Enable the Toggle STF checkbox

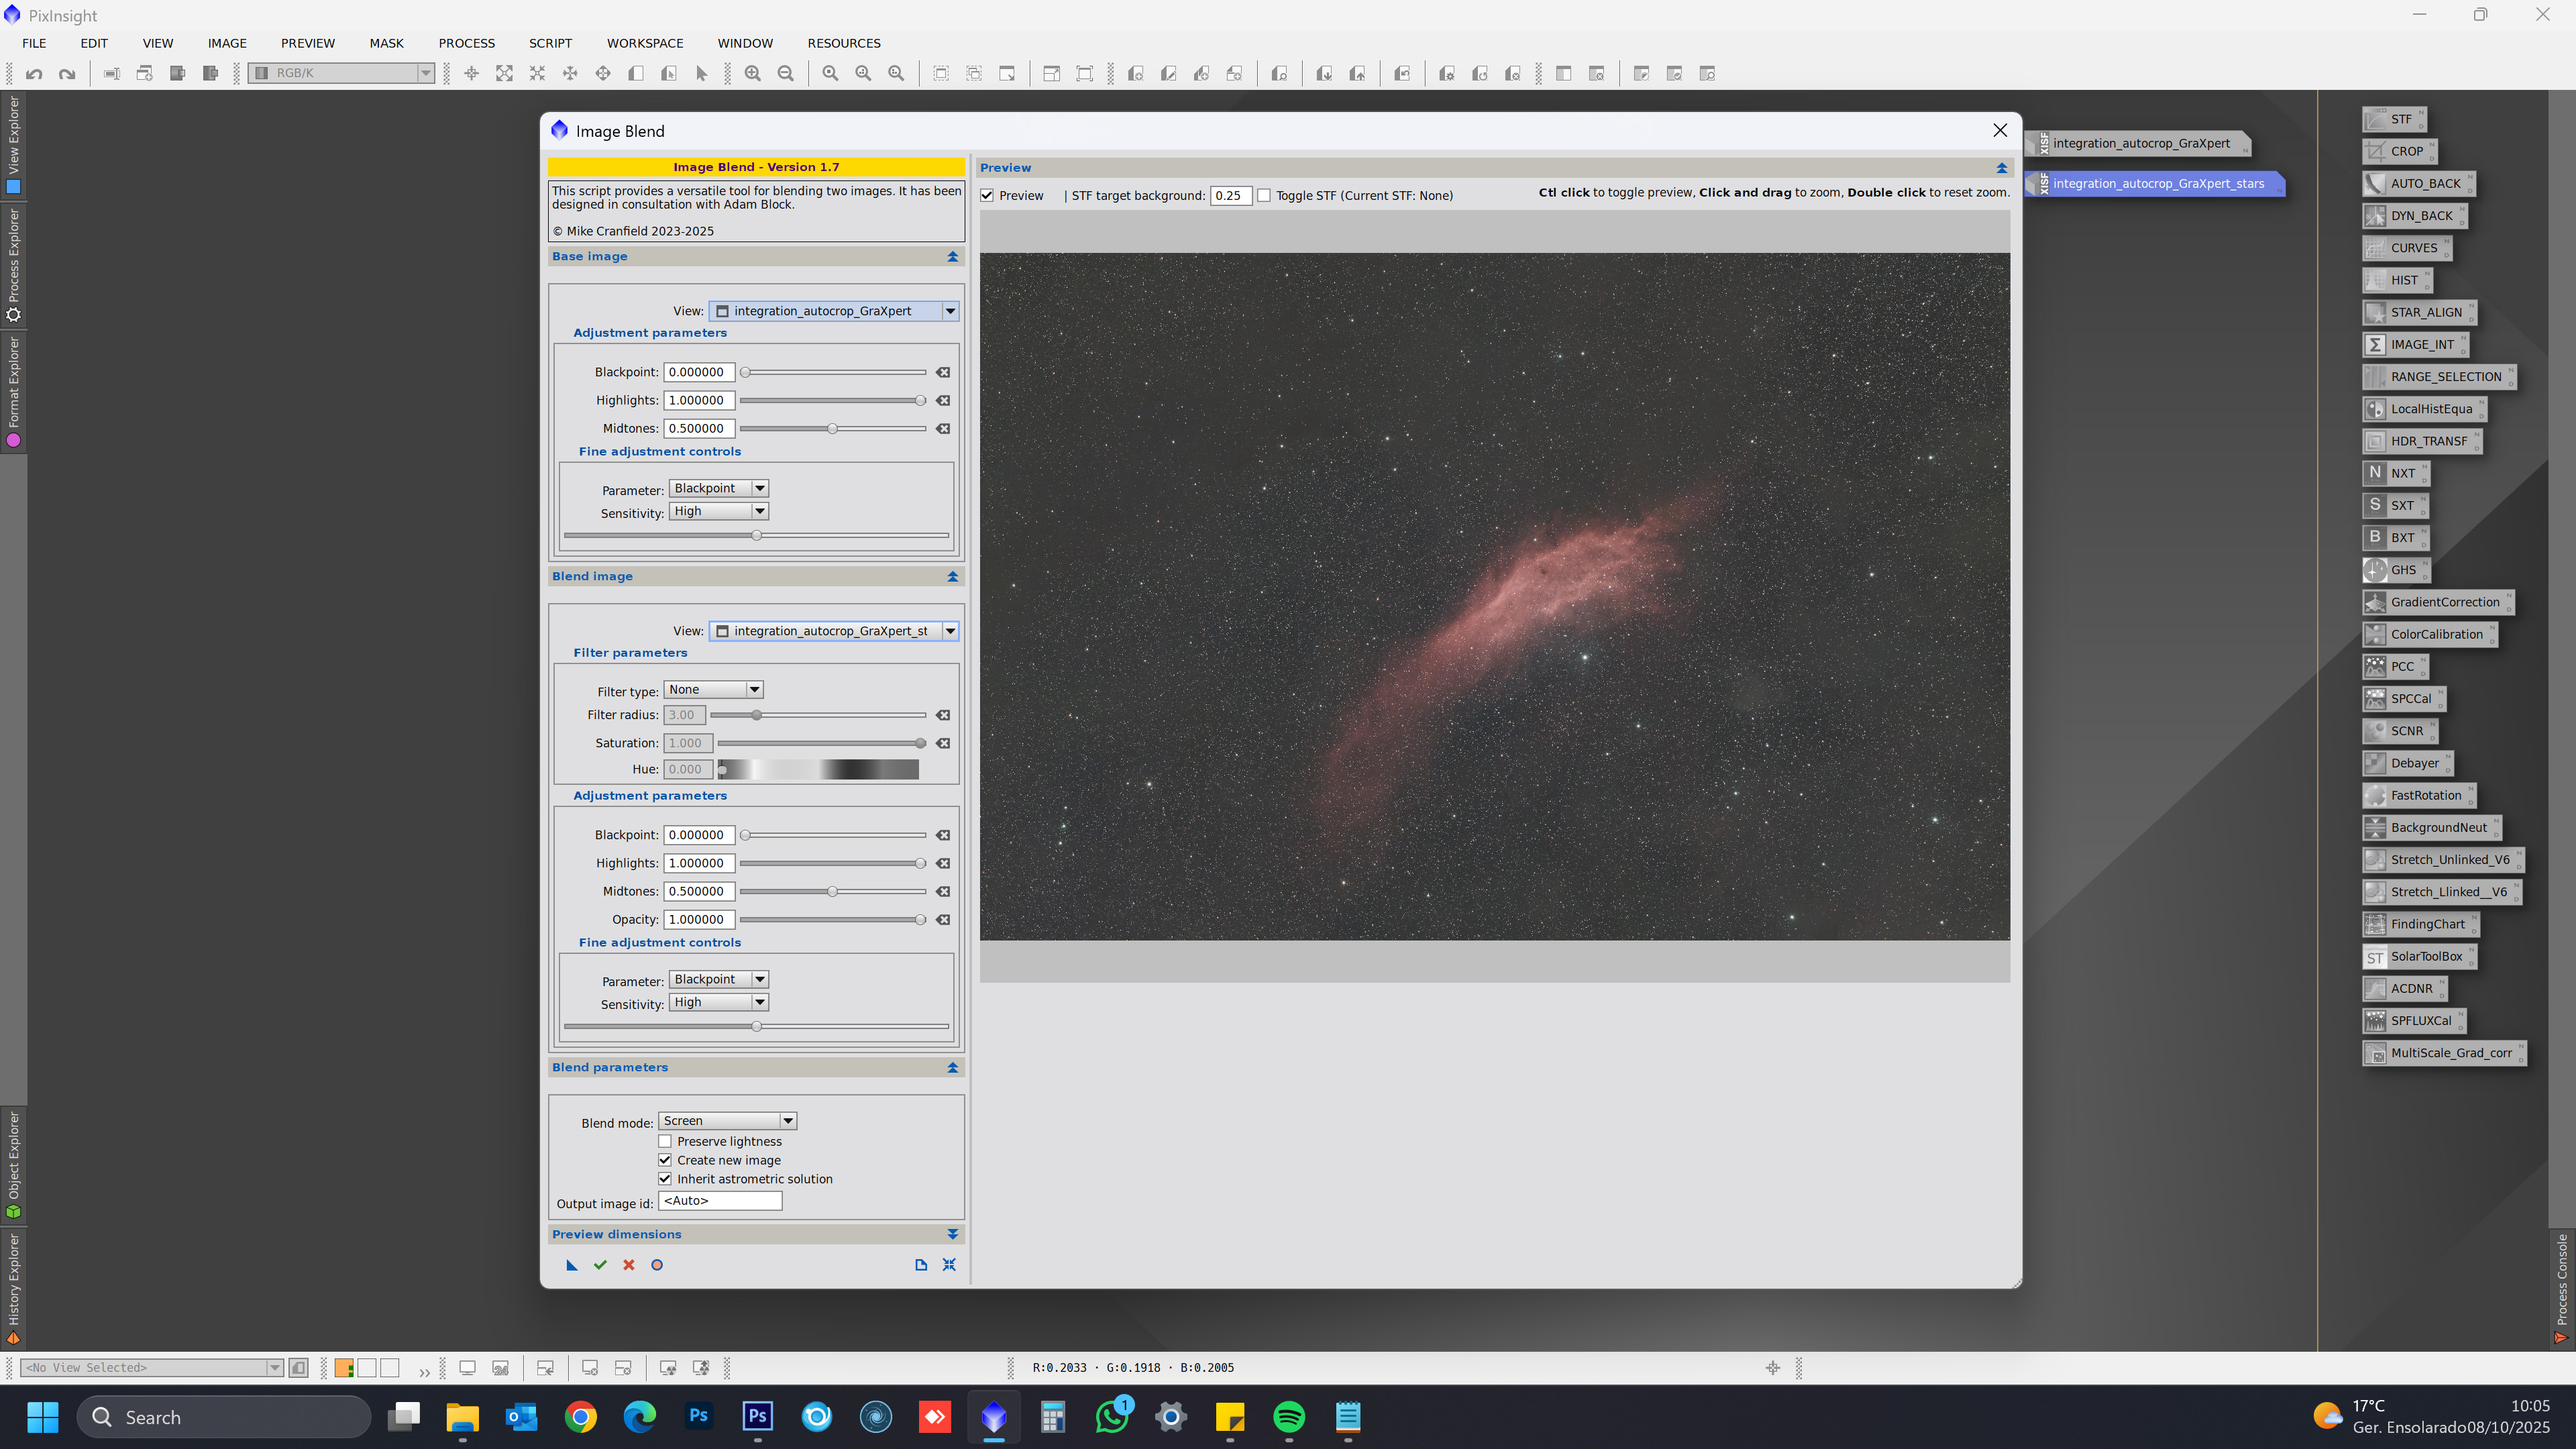pos(1264,196)
